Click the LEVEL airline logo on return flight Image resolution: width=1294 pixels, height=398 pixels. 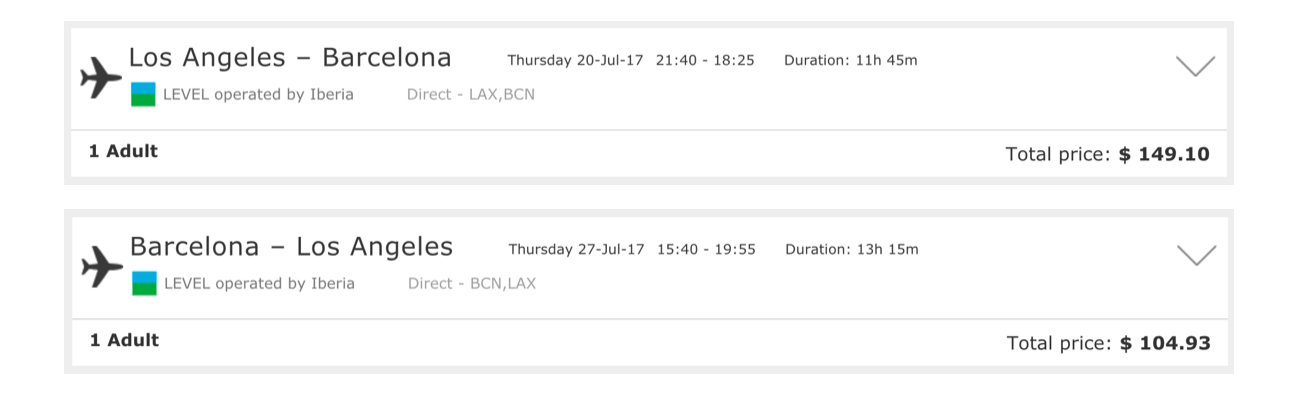coord(144,283)
